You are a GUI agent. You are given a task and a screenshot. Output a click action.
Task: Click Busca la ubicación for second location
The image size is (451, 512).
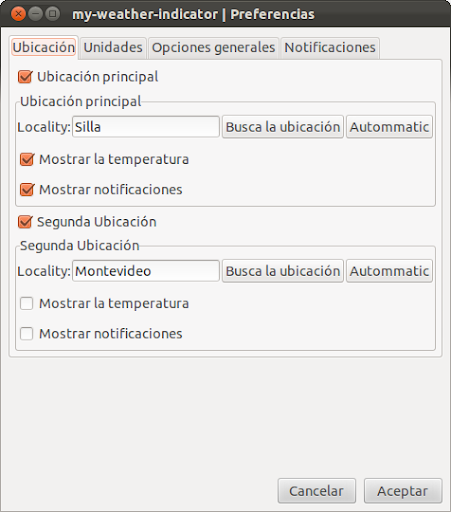coord(283,271)
